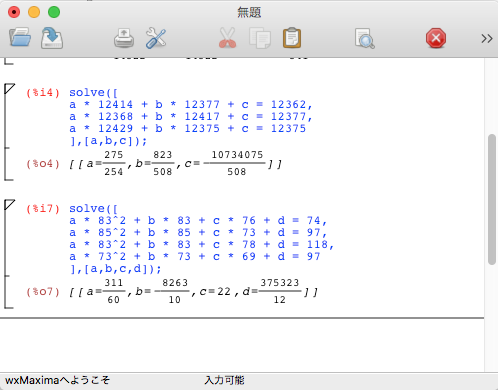Screen dimensions: 498x390
Task: Save document using the save icon
Action: [52, 38]
